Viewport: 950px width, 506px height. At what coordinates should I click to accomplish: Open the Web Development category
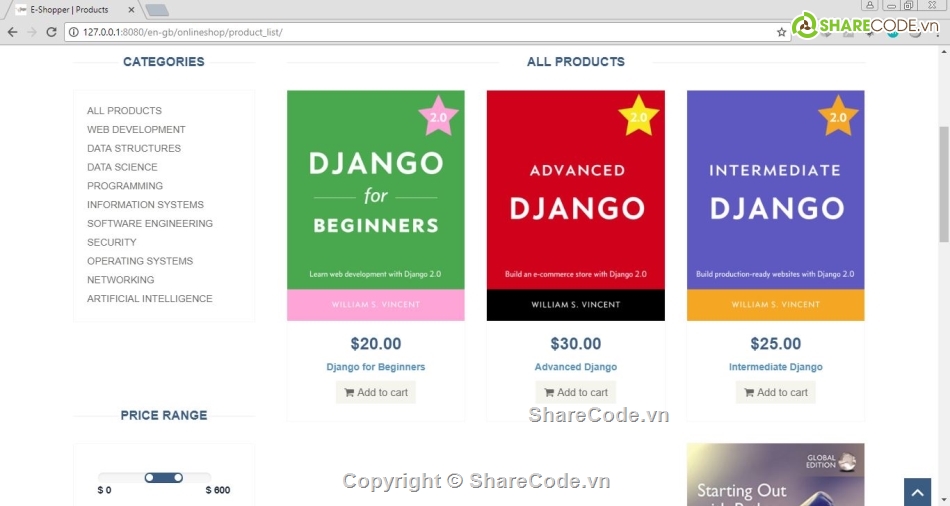point(136,129)
